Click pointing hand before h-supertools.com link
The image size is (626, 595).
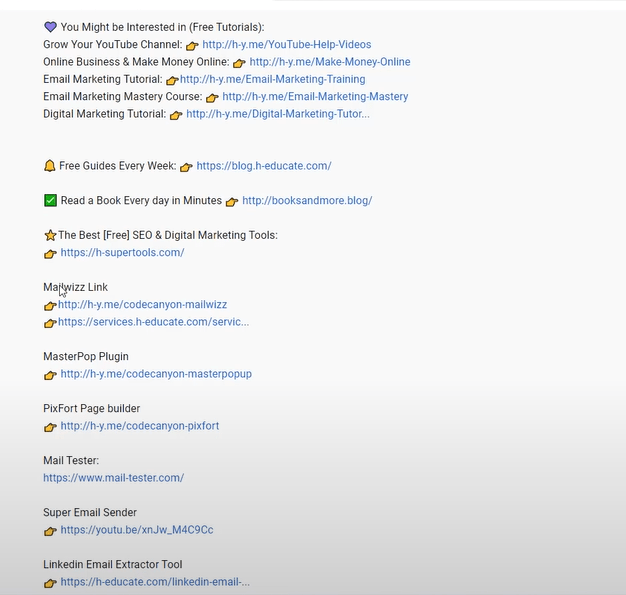pos(50,254)
